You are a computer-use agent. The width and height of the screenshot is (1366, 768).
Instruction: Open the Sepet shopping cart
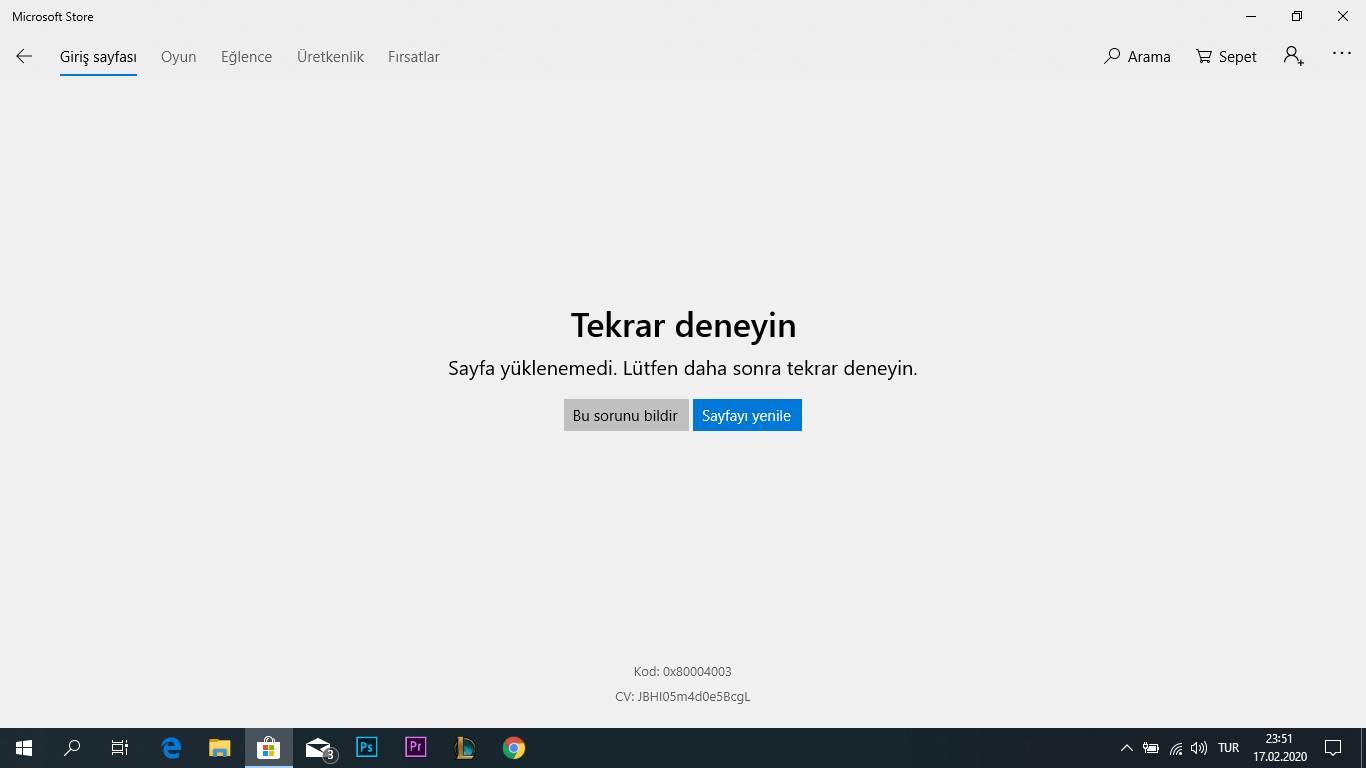1226,57
